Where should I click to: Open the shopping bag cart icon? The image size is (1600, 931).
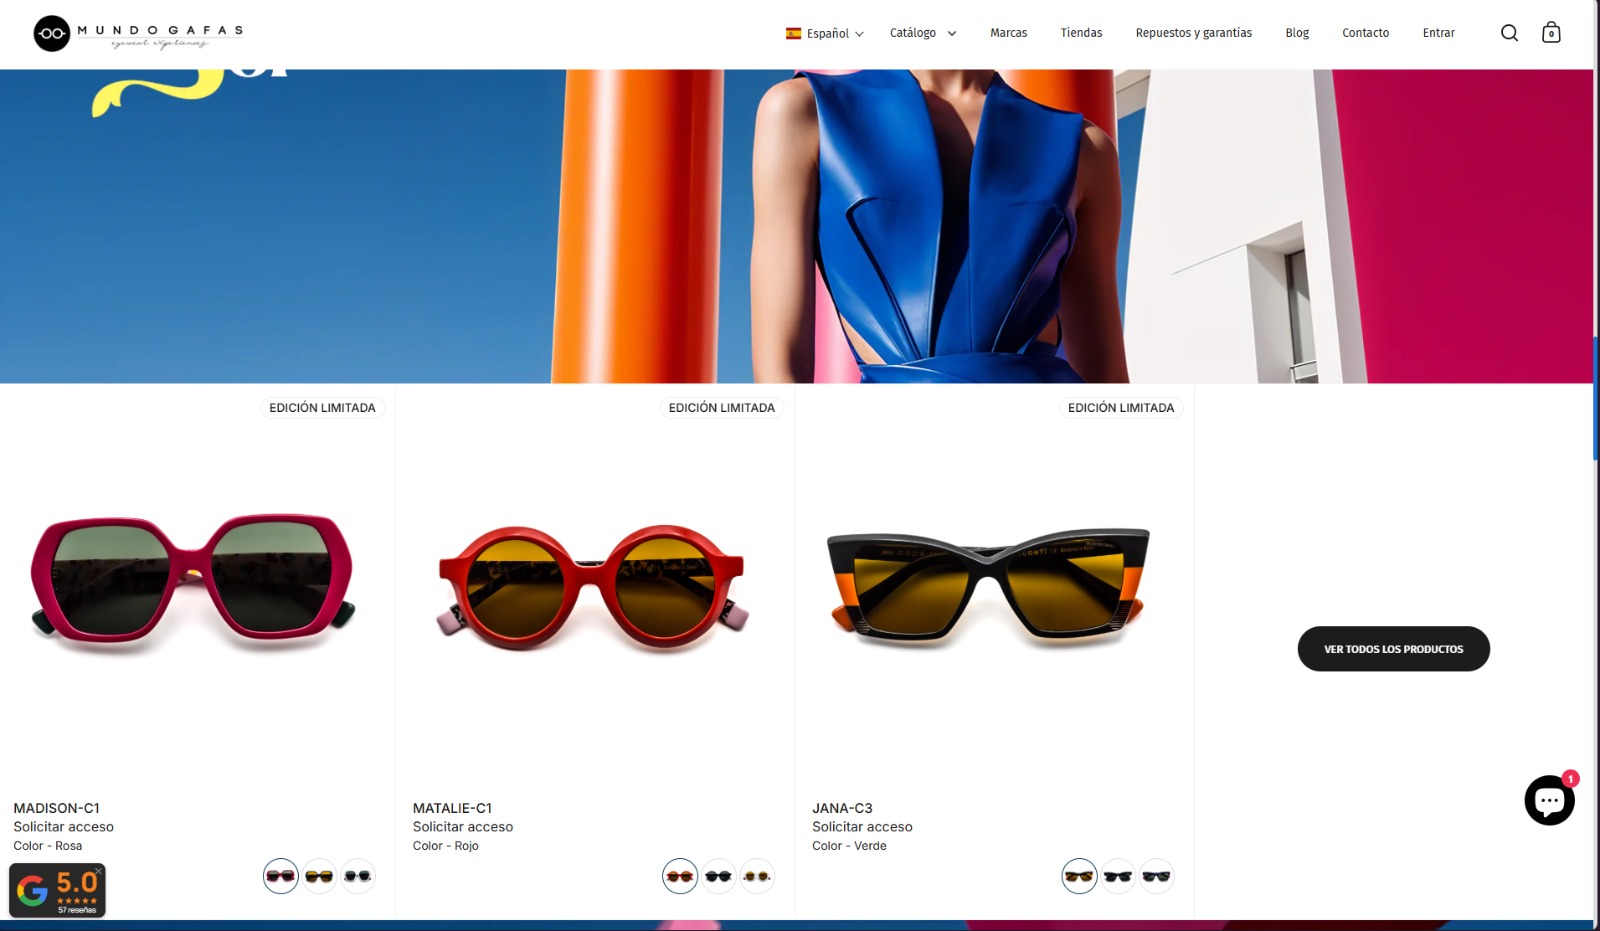pos(1551,33)
